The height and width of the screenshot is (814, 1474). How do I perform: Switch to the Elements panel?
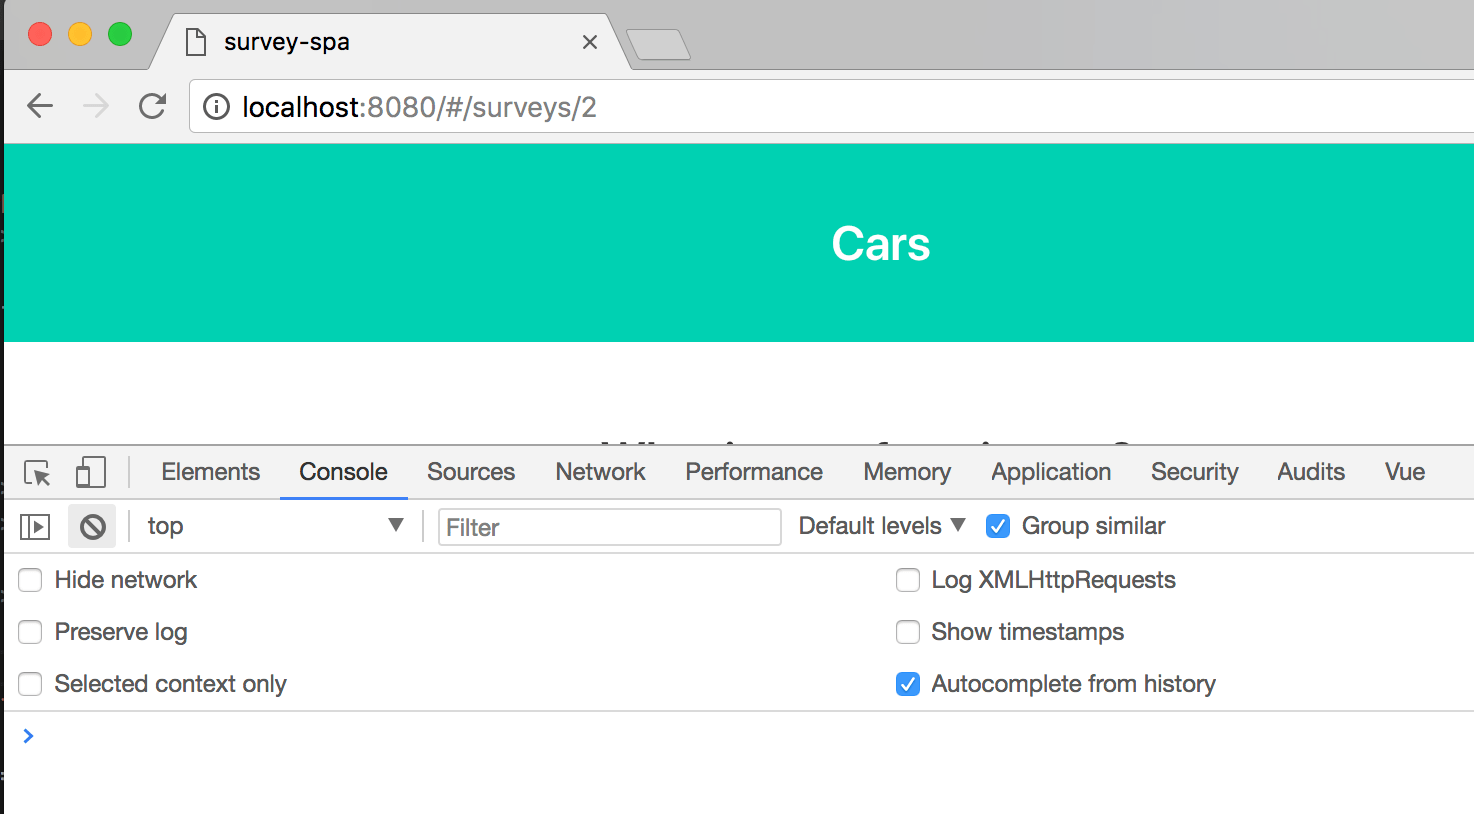pyautogui.click(x=210, y=471)
